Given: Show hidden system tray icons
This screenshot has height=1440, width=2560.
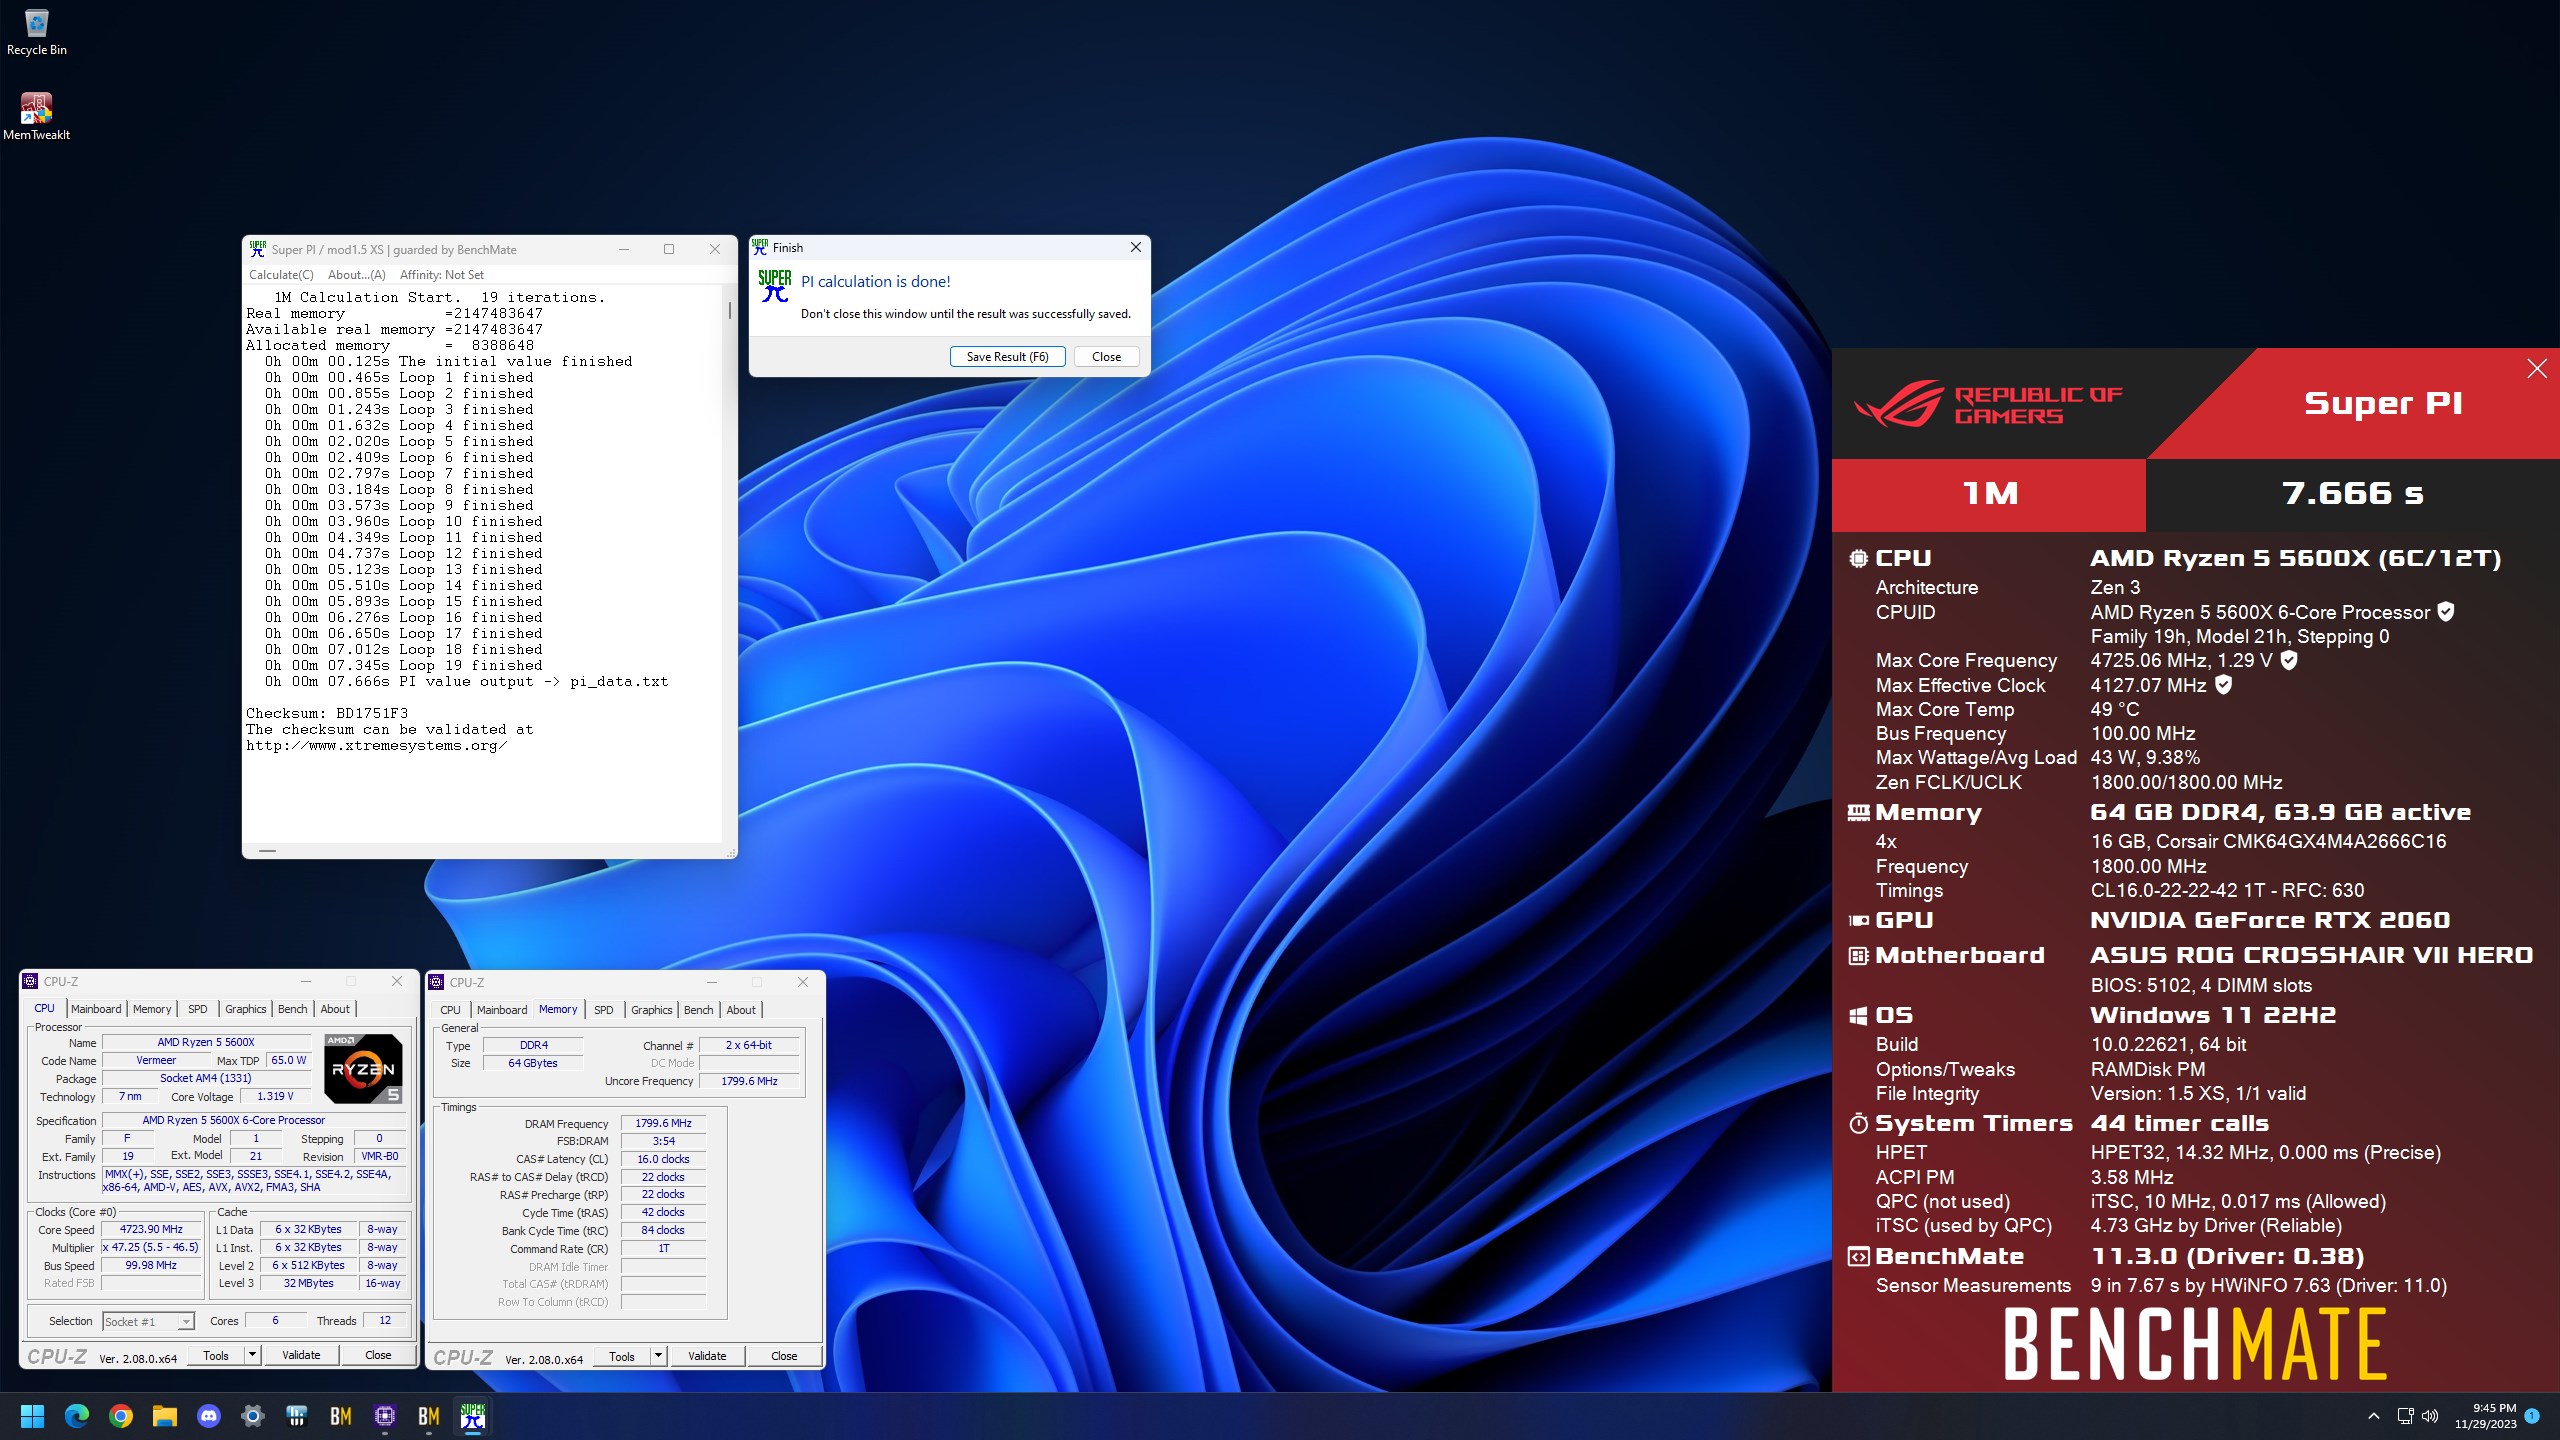Looking at the screenshot, I should coord(2373,1416).
